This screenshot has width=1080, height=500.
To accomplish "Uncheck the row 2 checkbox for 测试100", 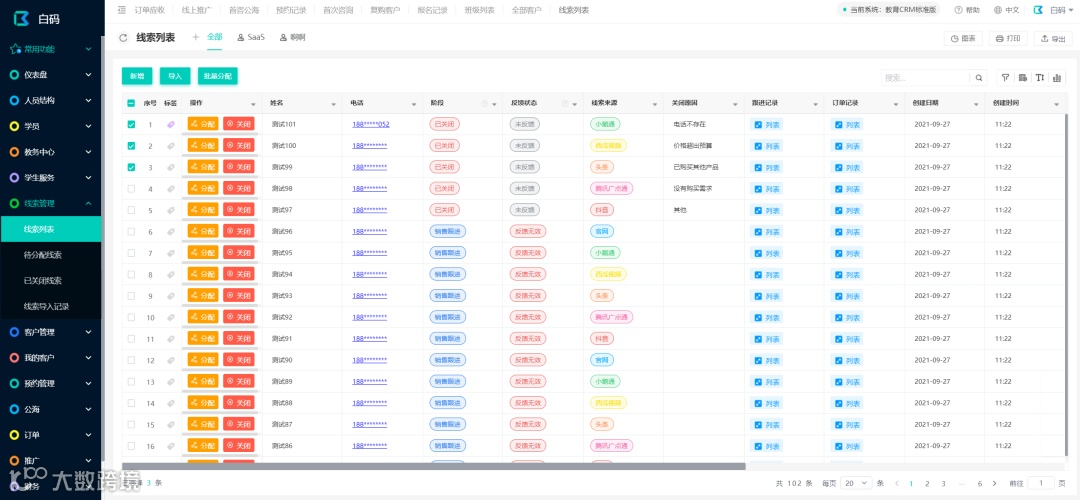I will [x=132, y=146].
